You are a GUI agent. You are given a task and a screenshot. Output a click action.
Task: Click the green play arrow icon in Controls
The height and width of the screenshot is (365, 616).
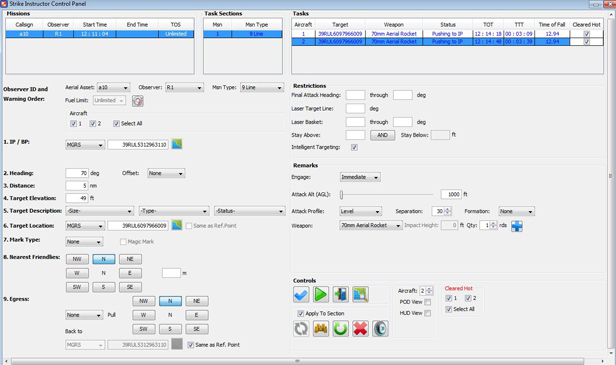tap(321, 294)
